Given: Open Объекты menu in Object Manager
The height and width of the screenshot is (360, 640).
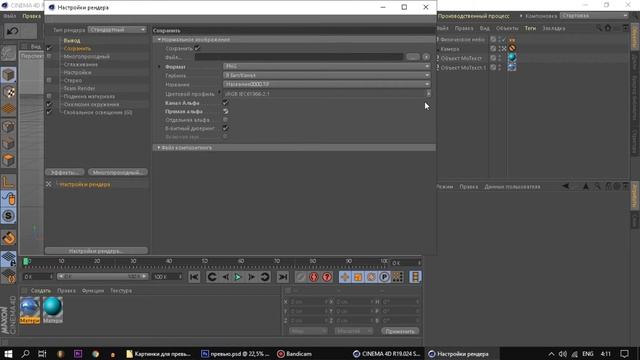Looking at the screenshot, I should tap(507, 28).
